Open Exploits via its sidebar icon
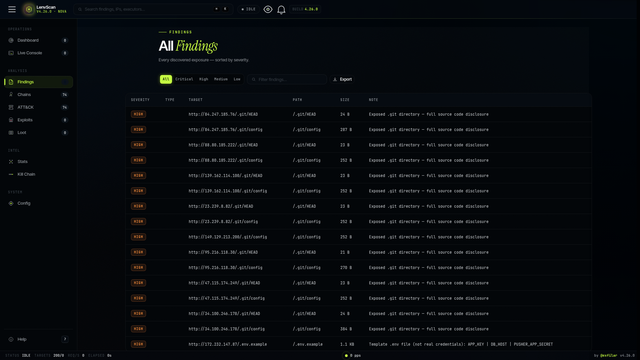Image resolution: width=640 pixels, height=360 pixels. (x=11, y=120)
